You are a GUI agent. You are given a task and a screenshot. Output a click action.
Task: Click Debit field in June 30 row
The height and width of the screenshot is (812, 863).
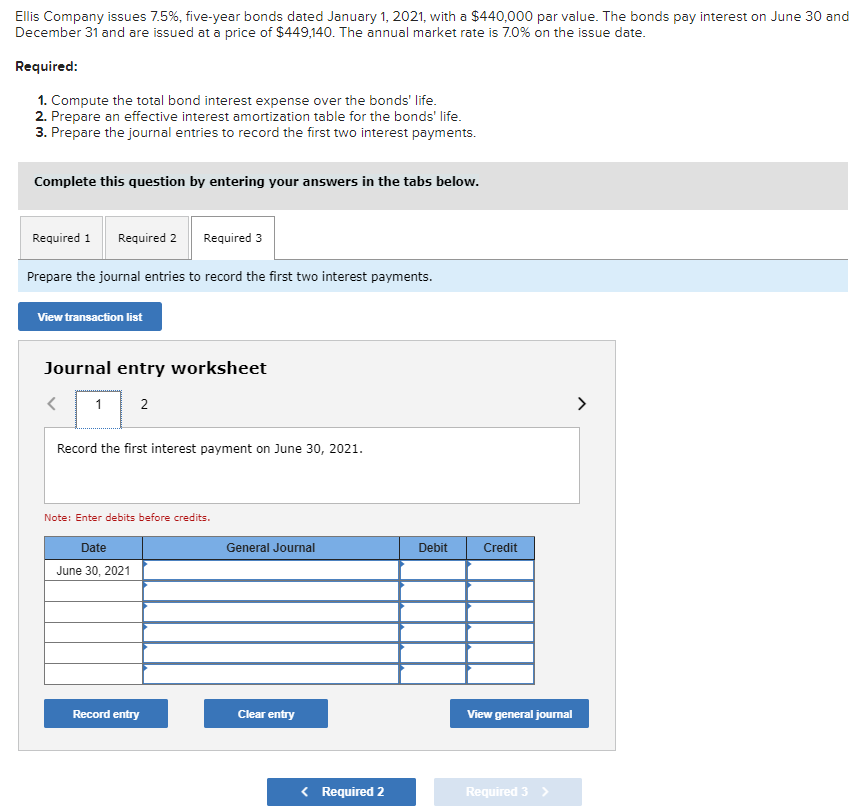pos(433,570)
